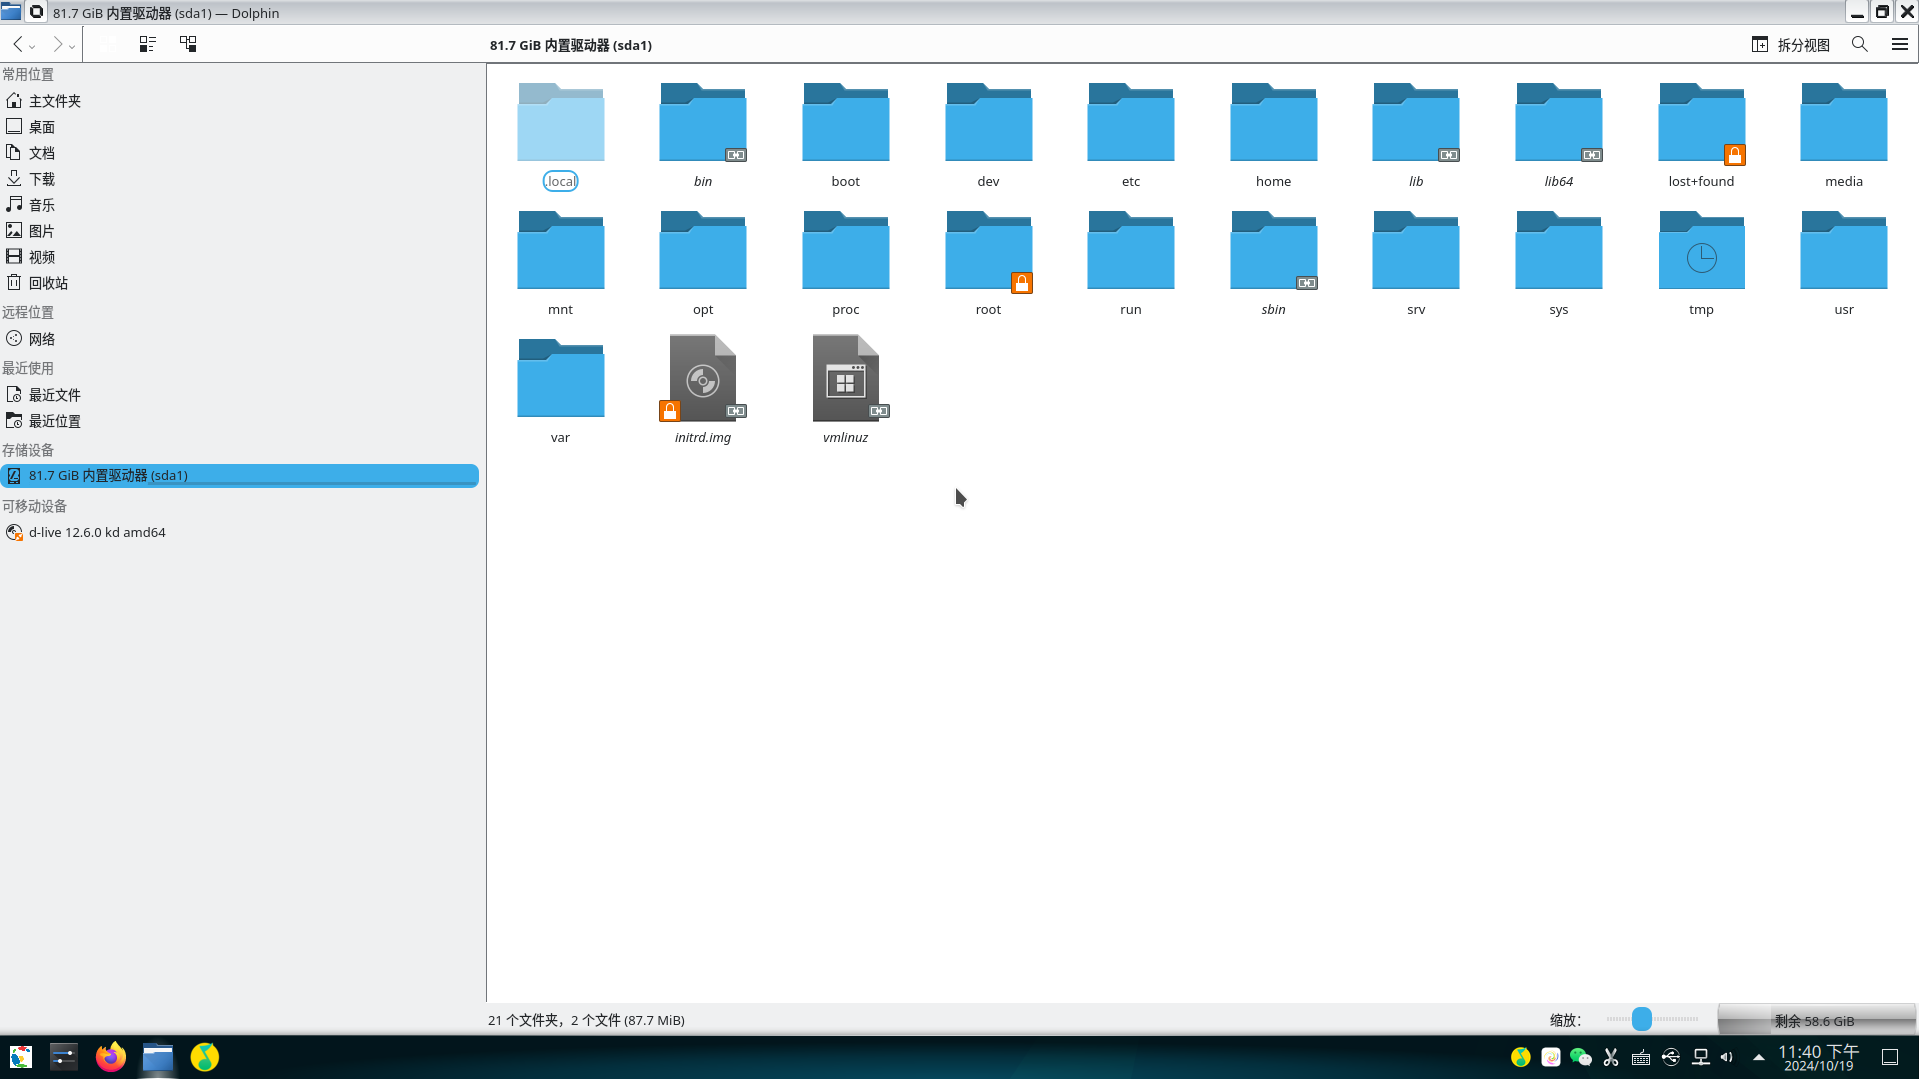Select the srv folder icon
This screenshot has width=1919, height=1079.
point(1416,251)
